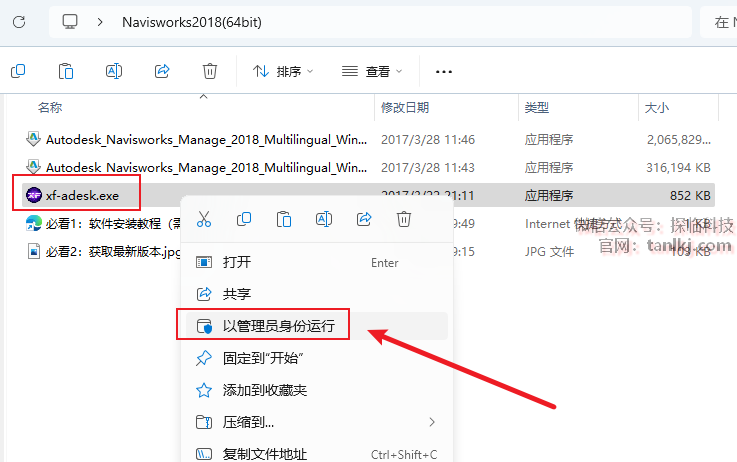The width and height of the screenshot is (737, 462).
Task: Open the three-dot more options menu
Action: point(444,72)
